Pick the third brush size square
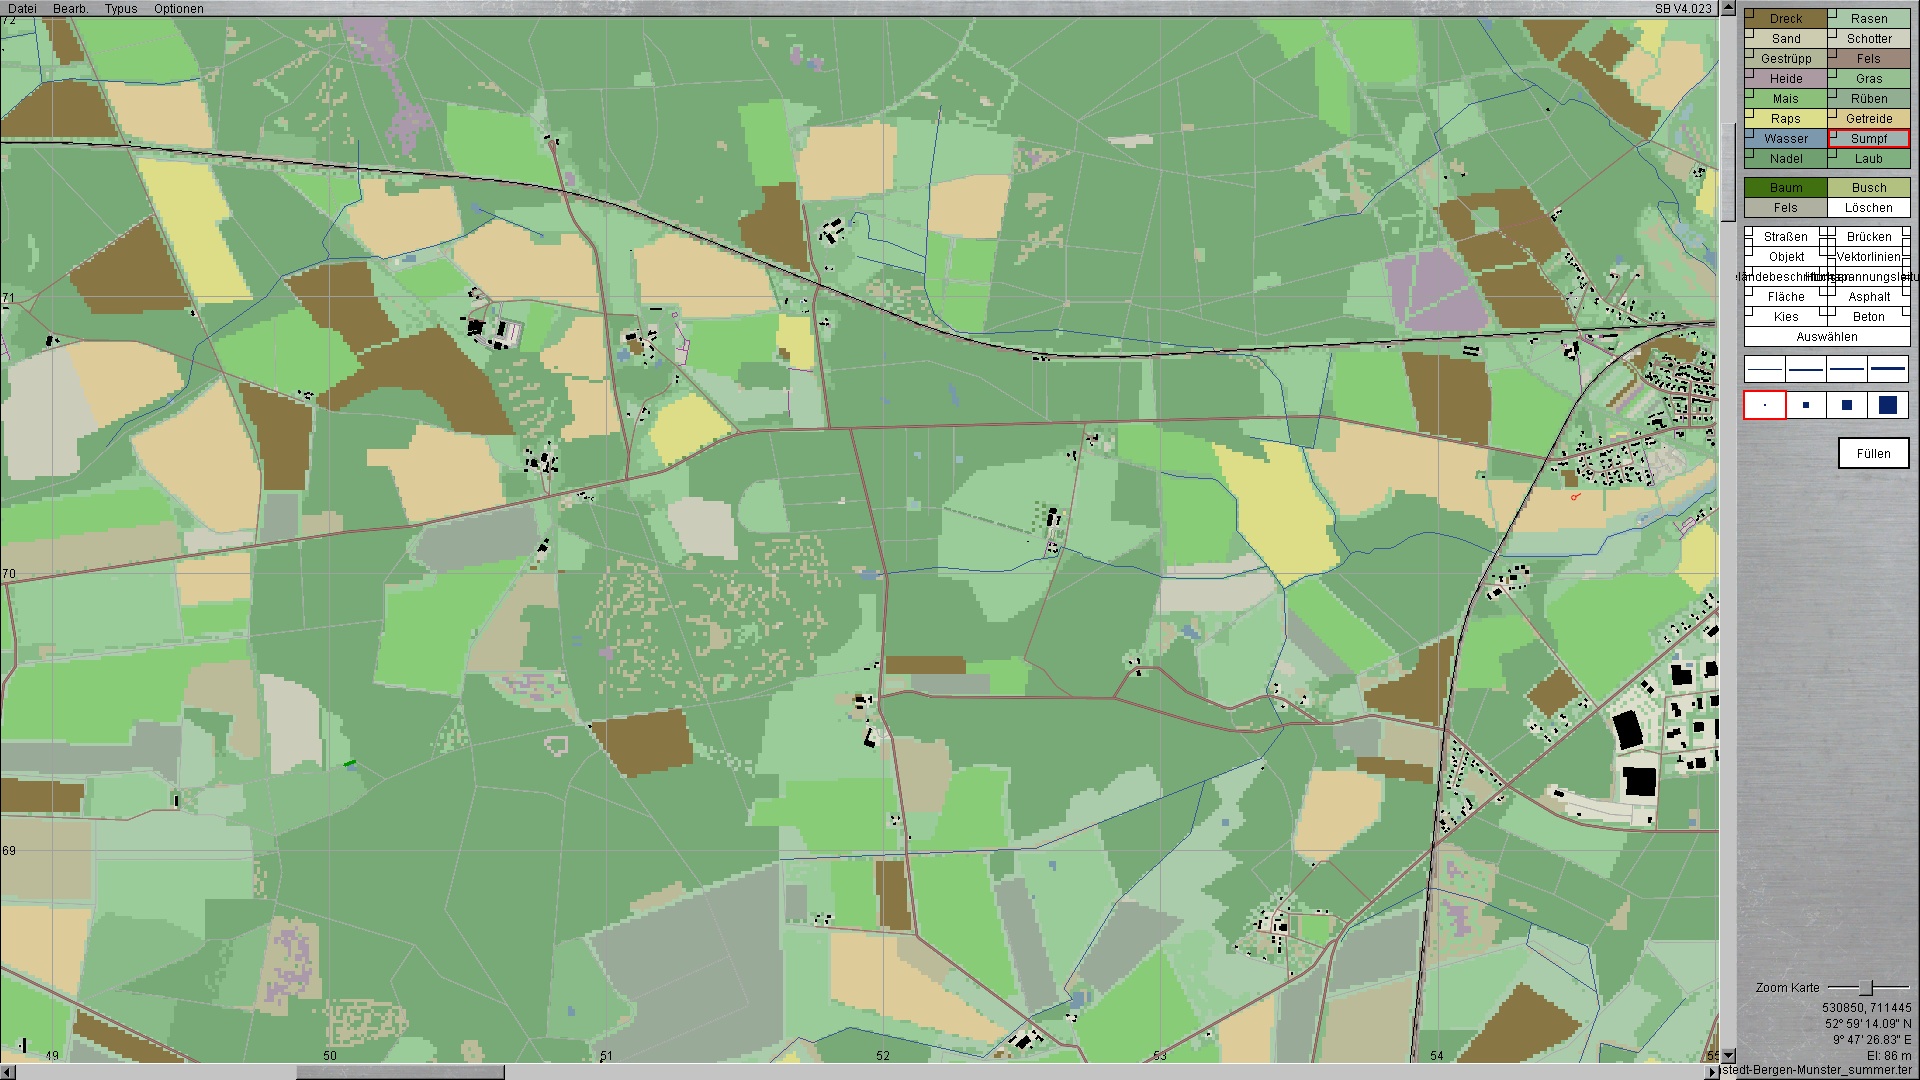 coord(1847,405)
